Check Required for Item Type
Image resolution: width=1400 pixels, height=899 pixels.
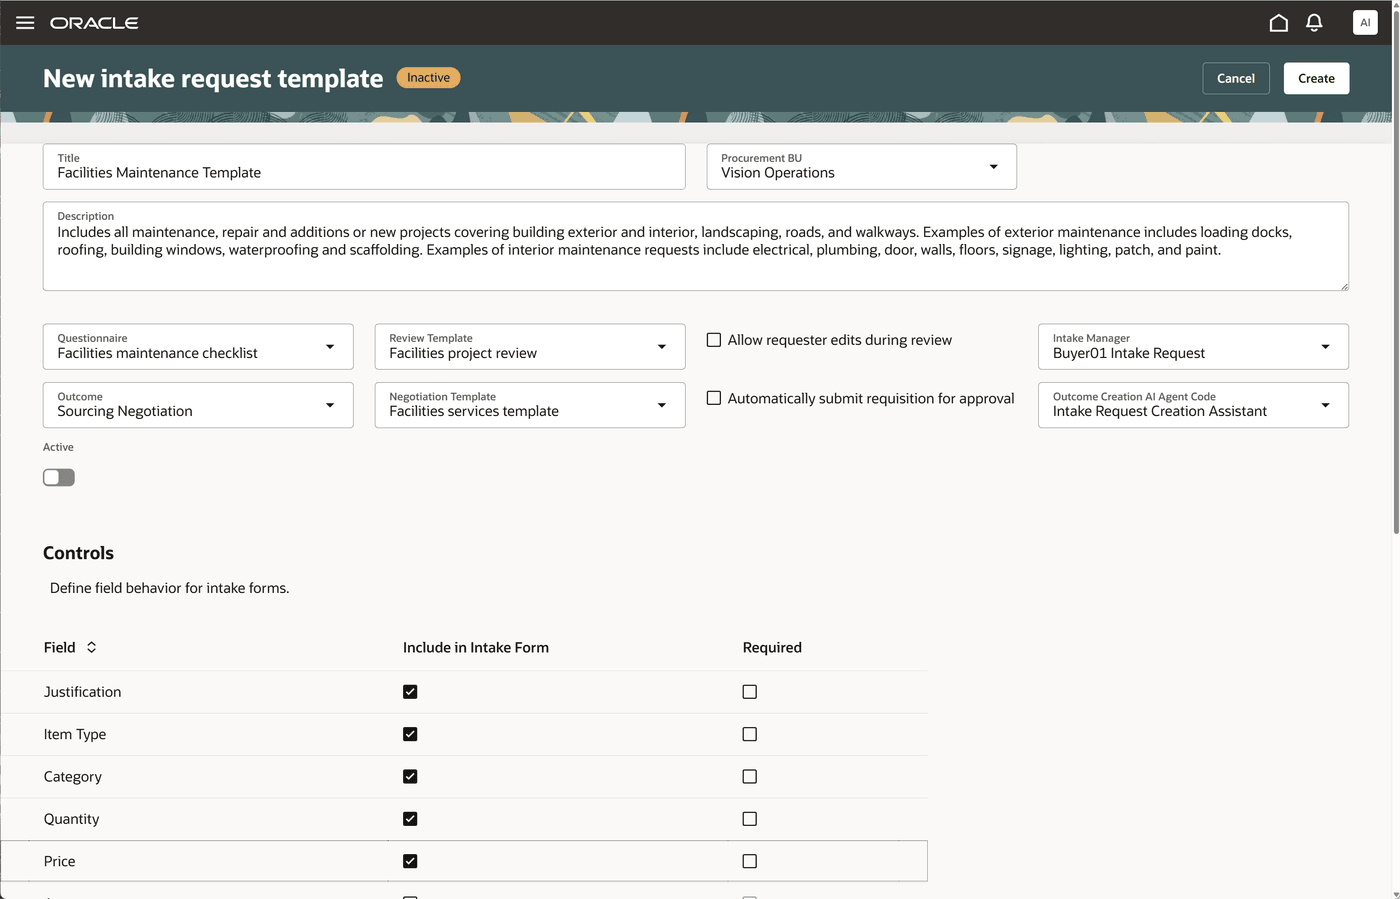[x=750, y=734]
